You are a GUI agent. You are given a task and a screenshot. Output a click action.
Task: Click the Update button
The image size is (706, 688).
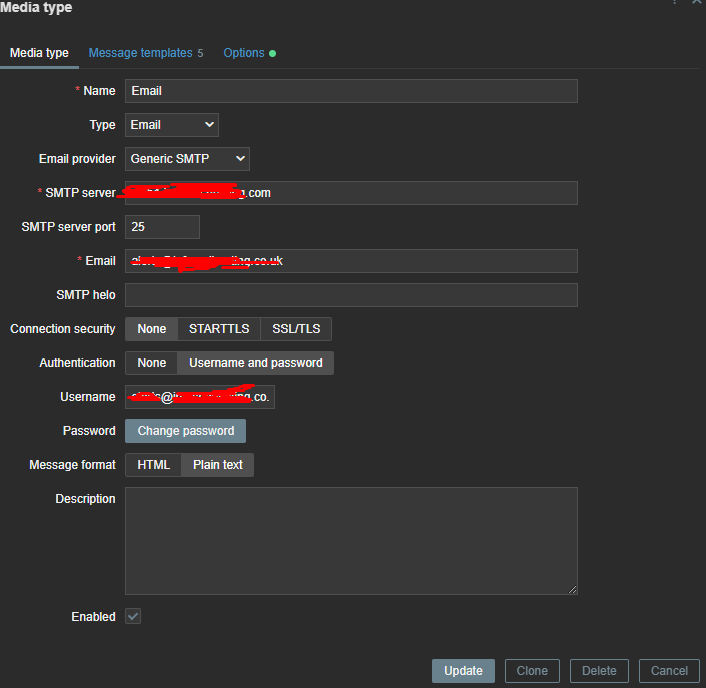[463, 671]
